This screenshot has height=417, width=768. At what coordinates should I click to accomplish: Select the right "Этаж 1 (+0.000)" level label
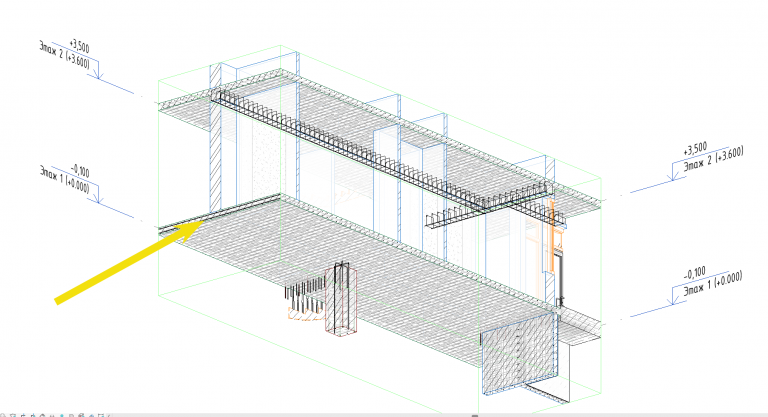pyautogui.click(x=713, y=283)
